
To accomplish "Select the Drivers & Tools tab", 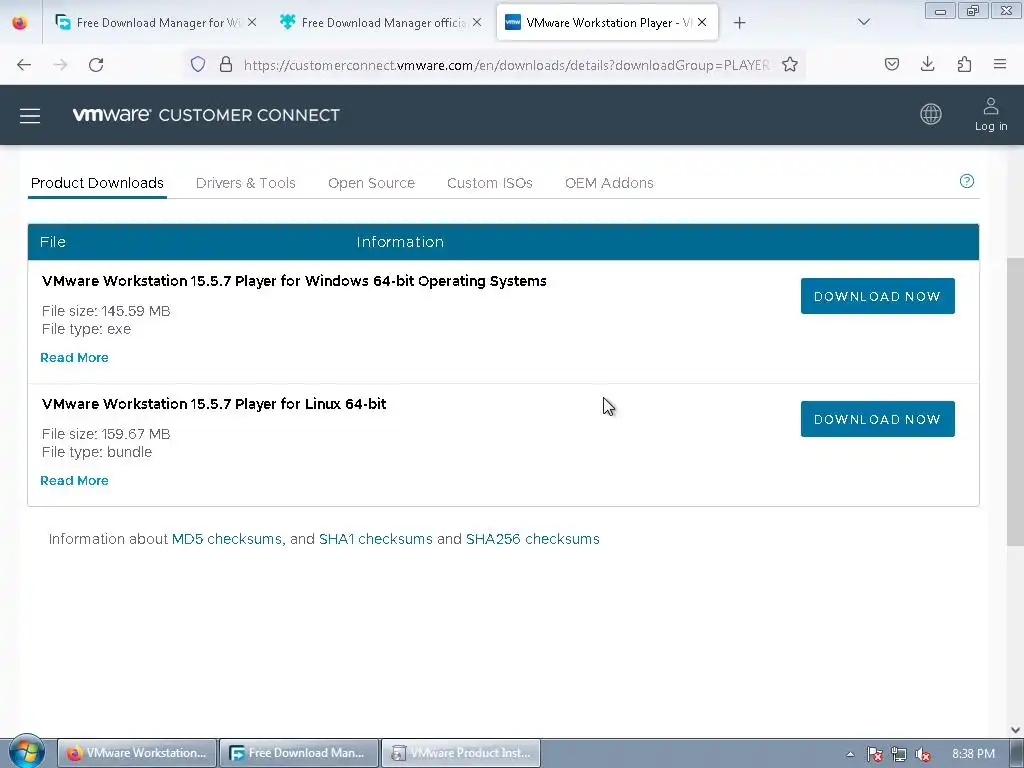I will point(246,183).
